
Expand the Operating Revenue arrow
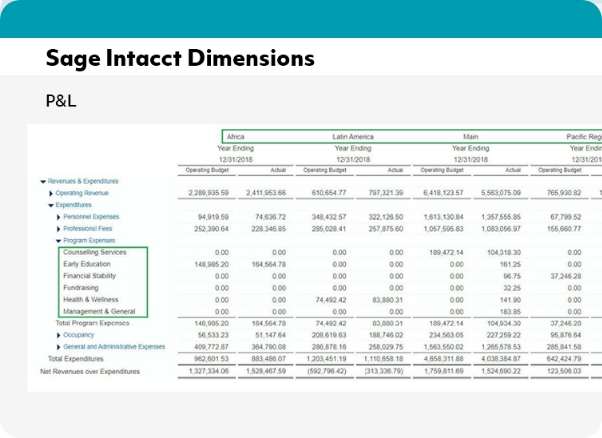[x=51, y=193]
